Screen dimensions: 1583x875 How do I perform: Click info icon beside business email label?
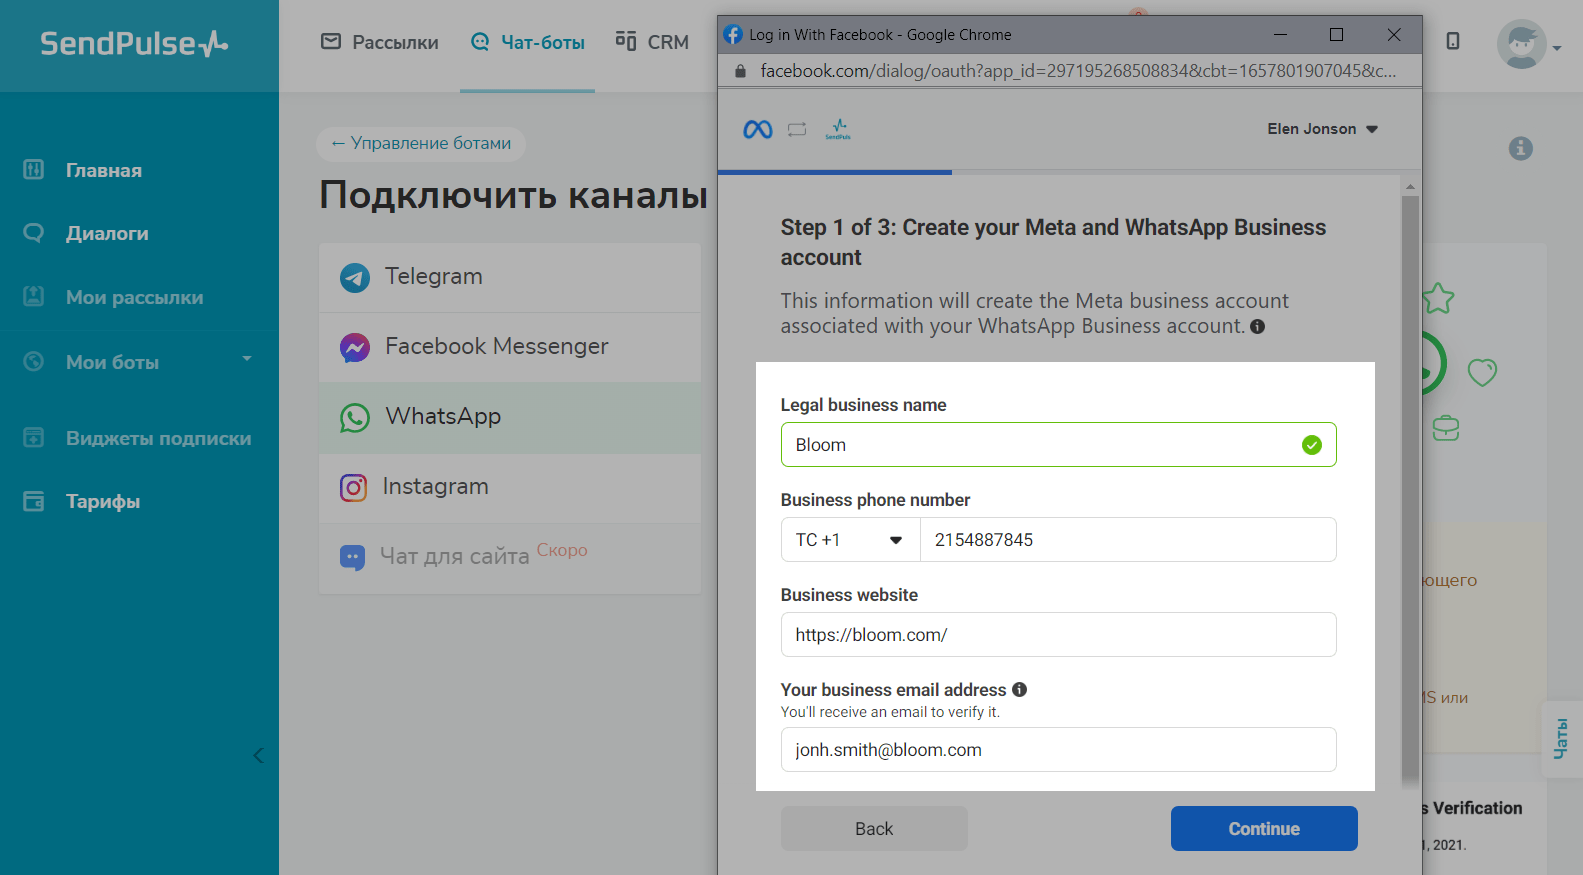(1019, 689)
